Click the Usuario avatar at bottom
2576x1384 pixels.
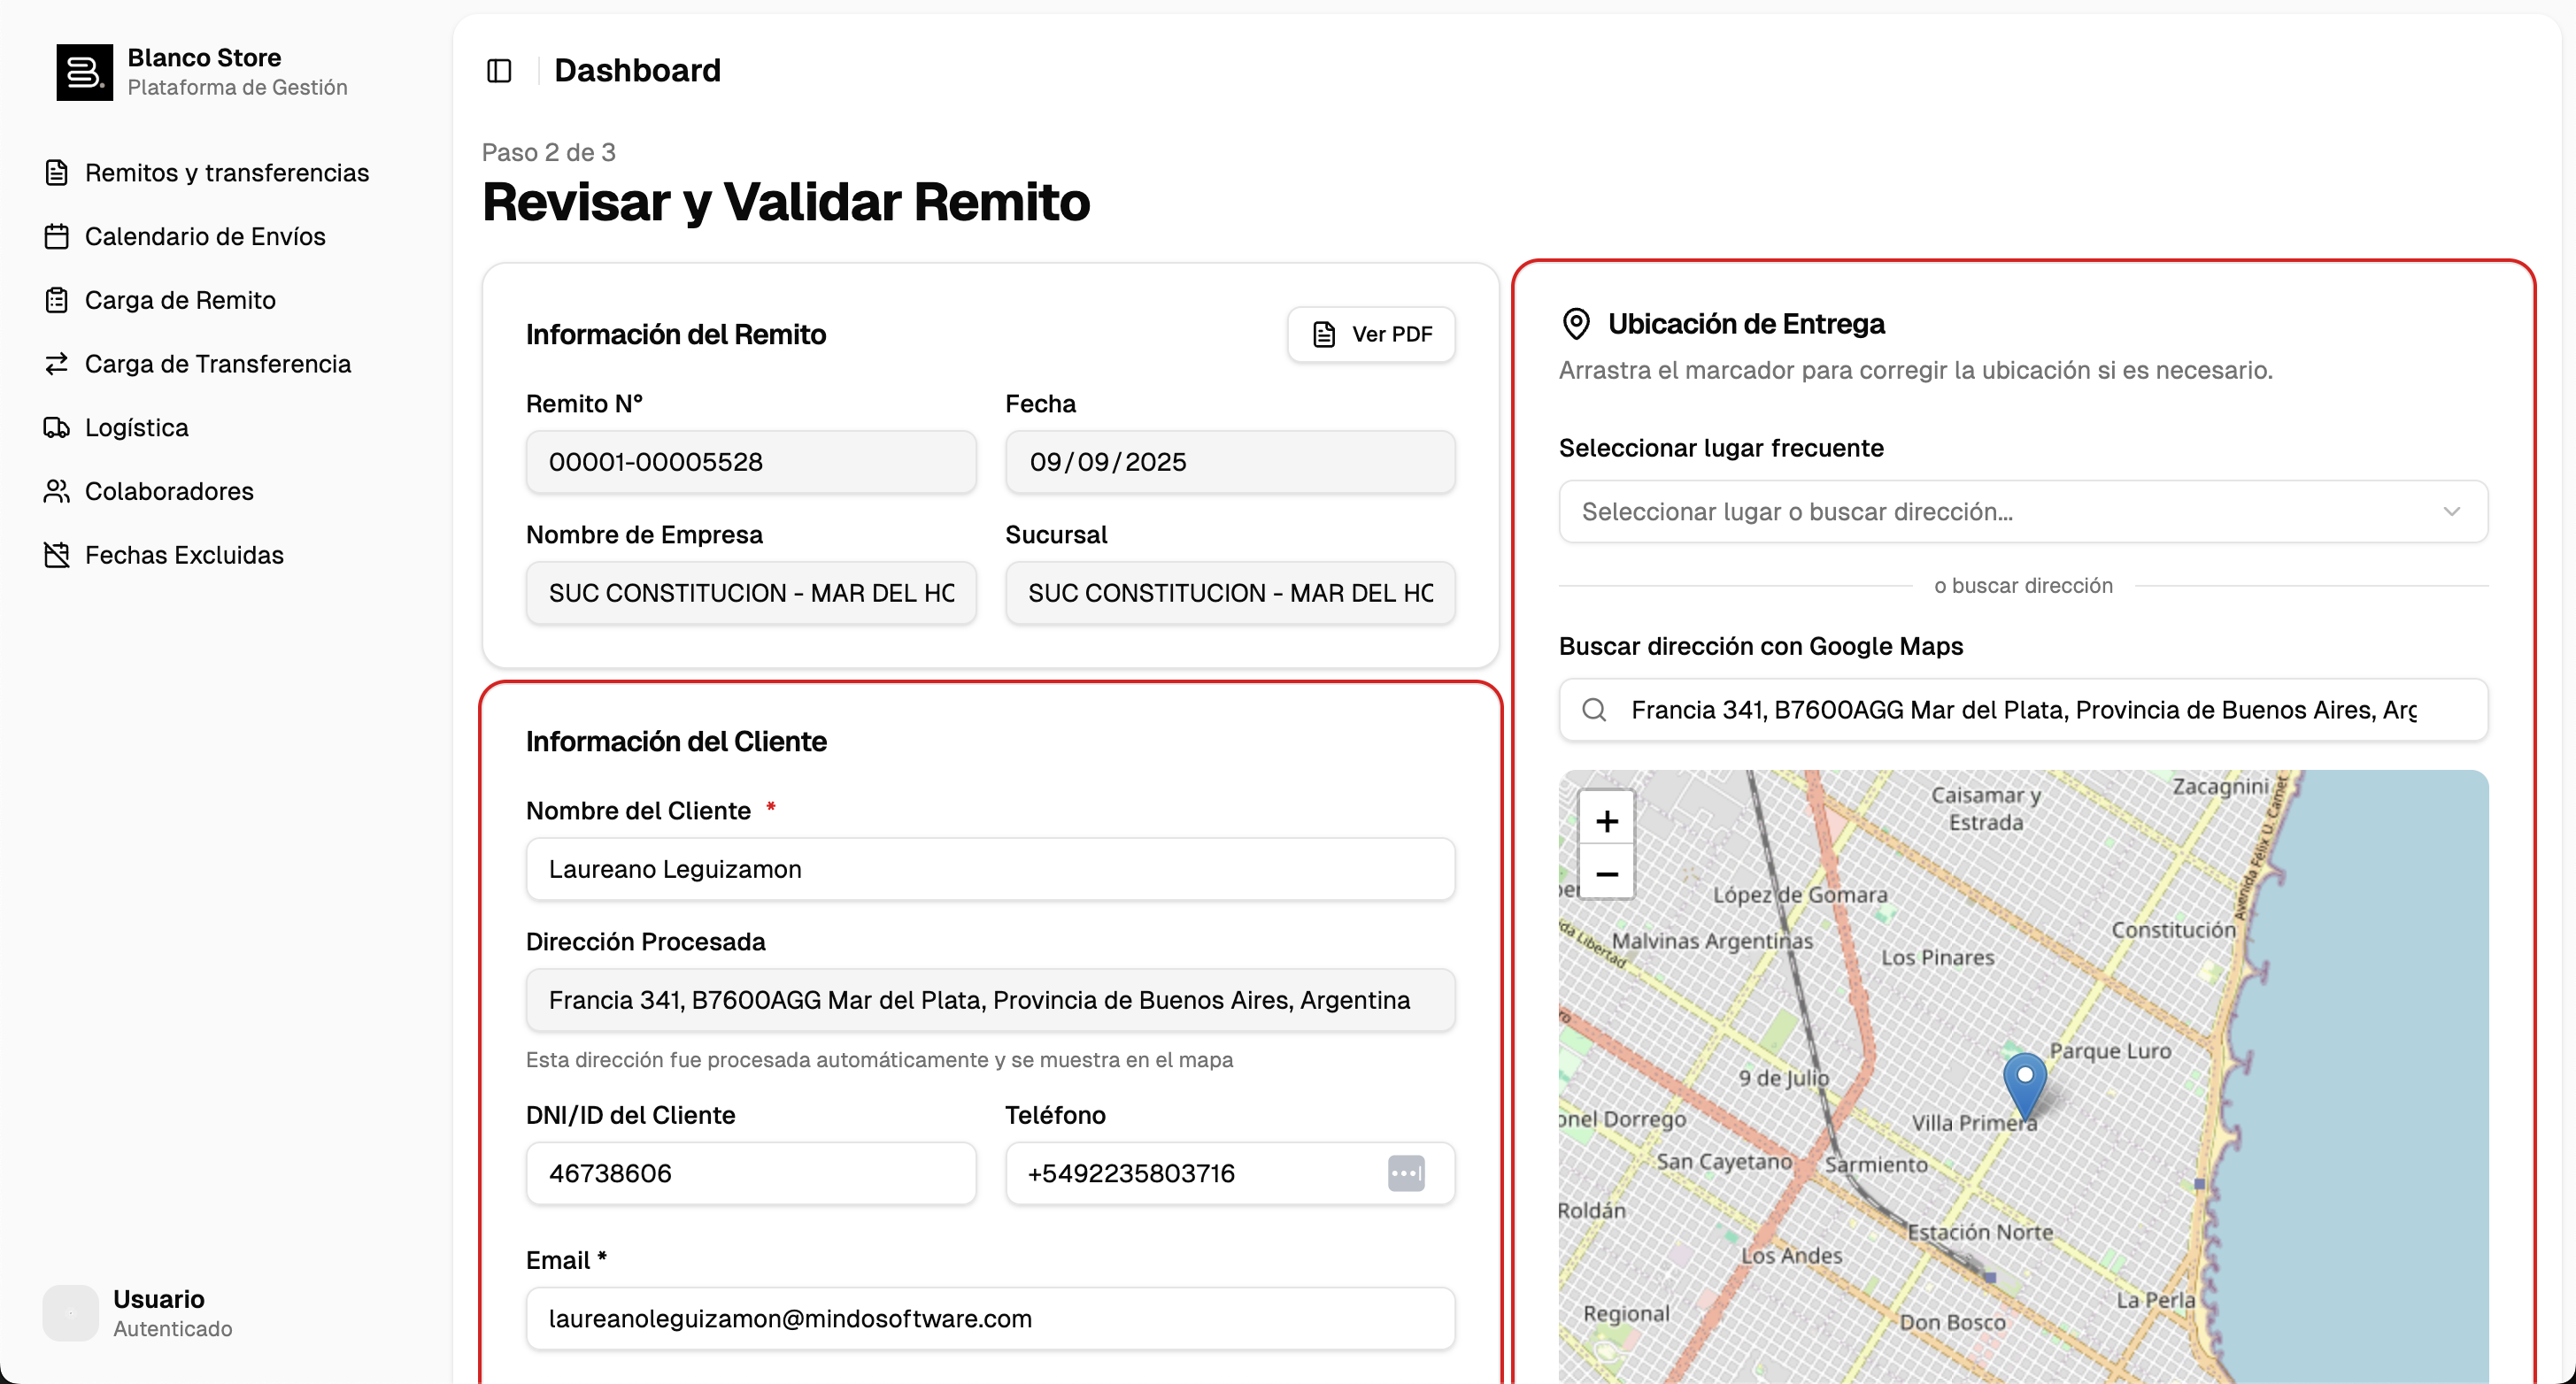(70, 1312)
